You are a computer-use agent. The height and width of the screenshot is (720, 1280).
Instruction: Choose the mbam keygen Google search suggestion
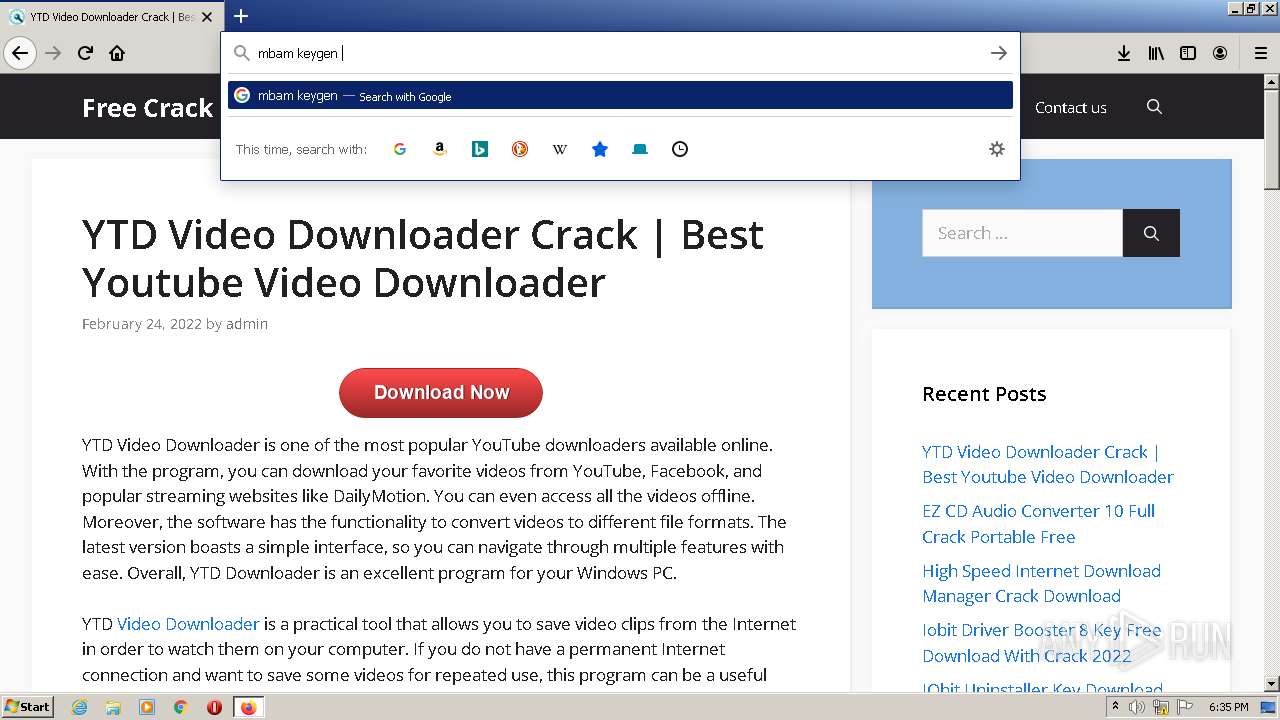(620, 95)
